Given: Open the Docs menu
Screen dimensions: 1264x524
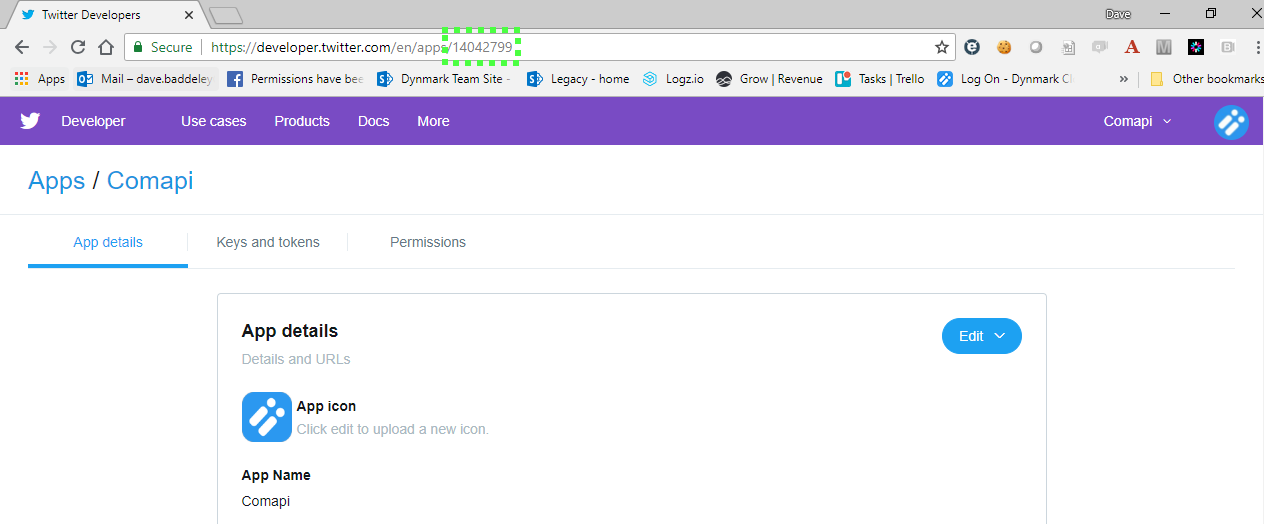Looking at the screenshot, I should click(373, 121).
